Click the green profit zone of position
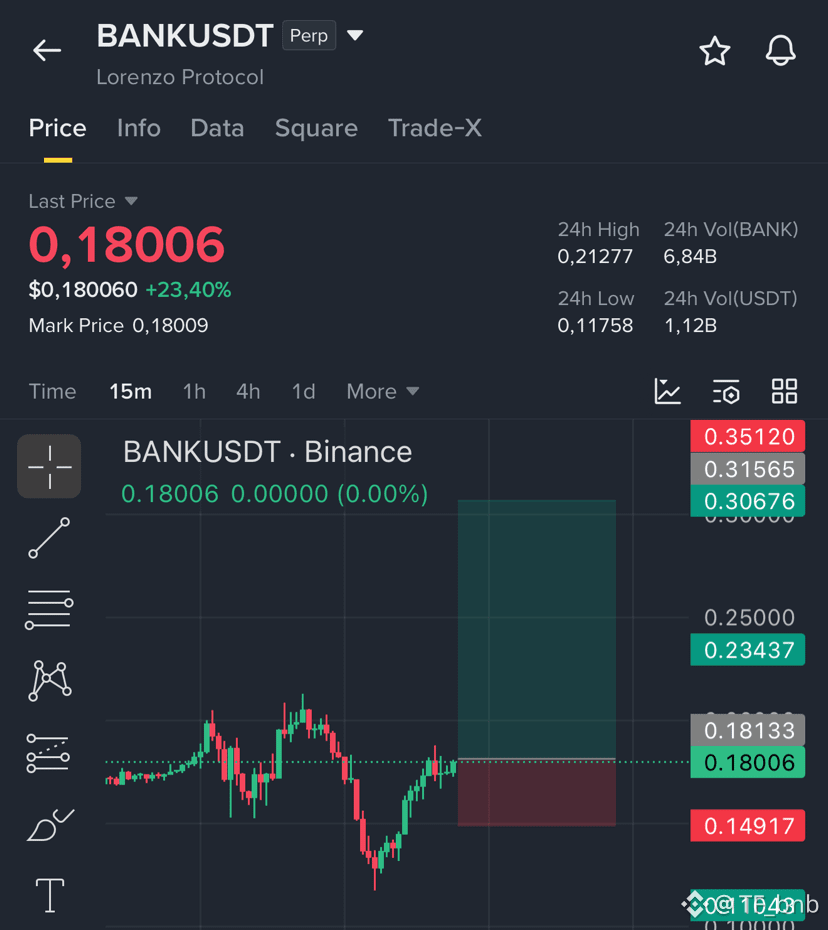 point(537,629)
